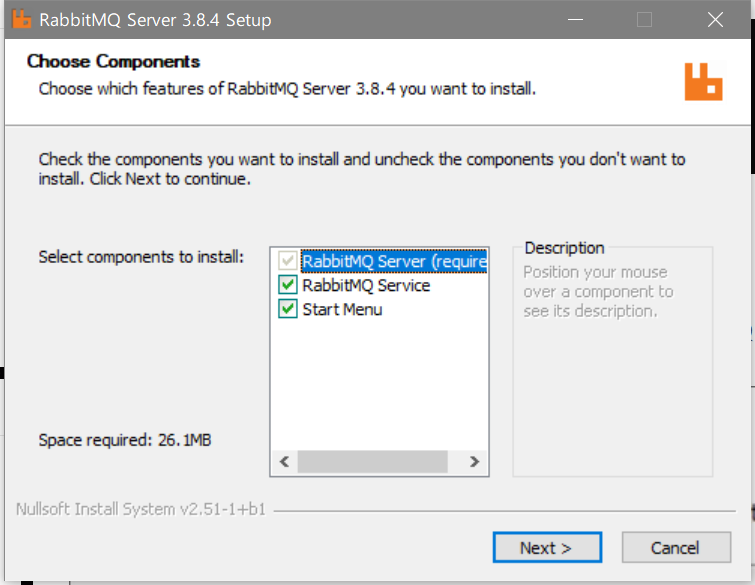The height and width of the screenshot is (585, 755).
Task: Click the greyed RabbitMQ Server required checkbox
Action: point(287,261)
